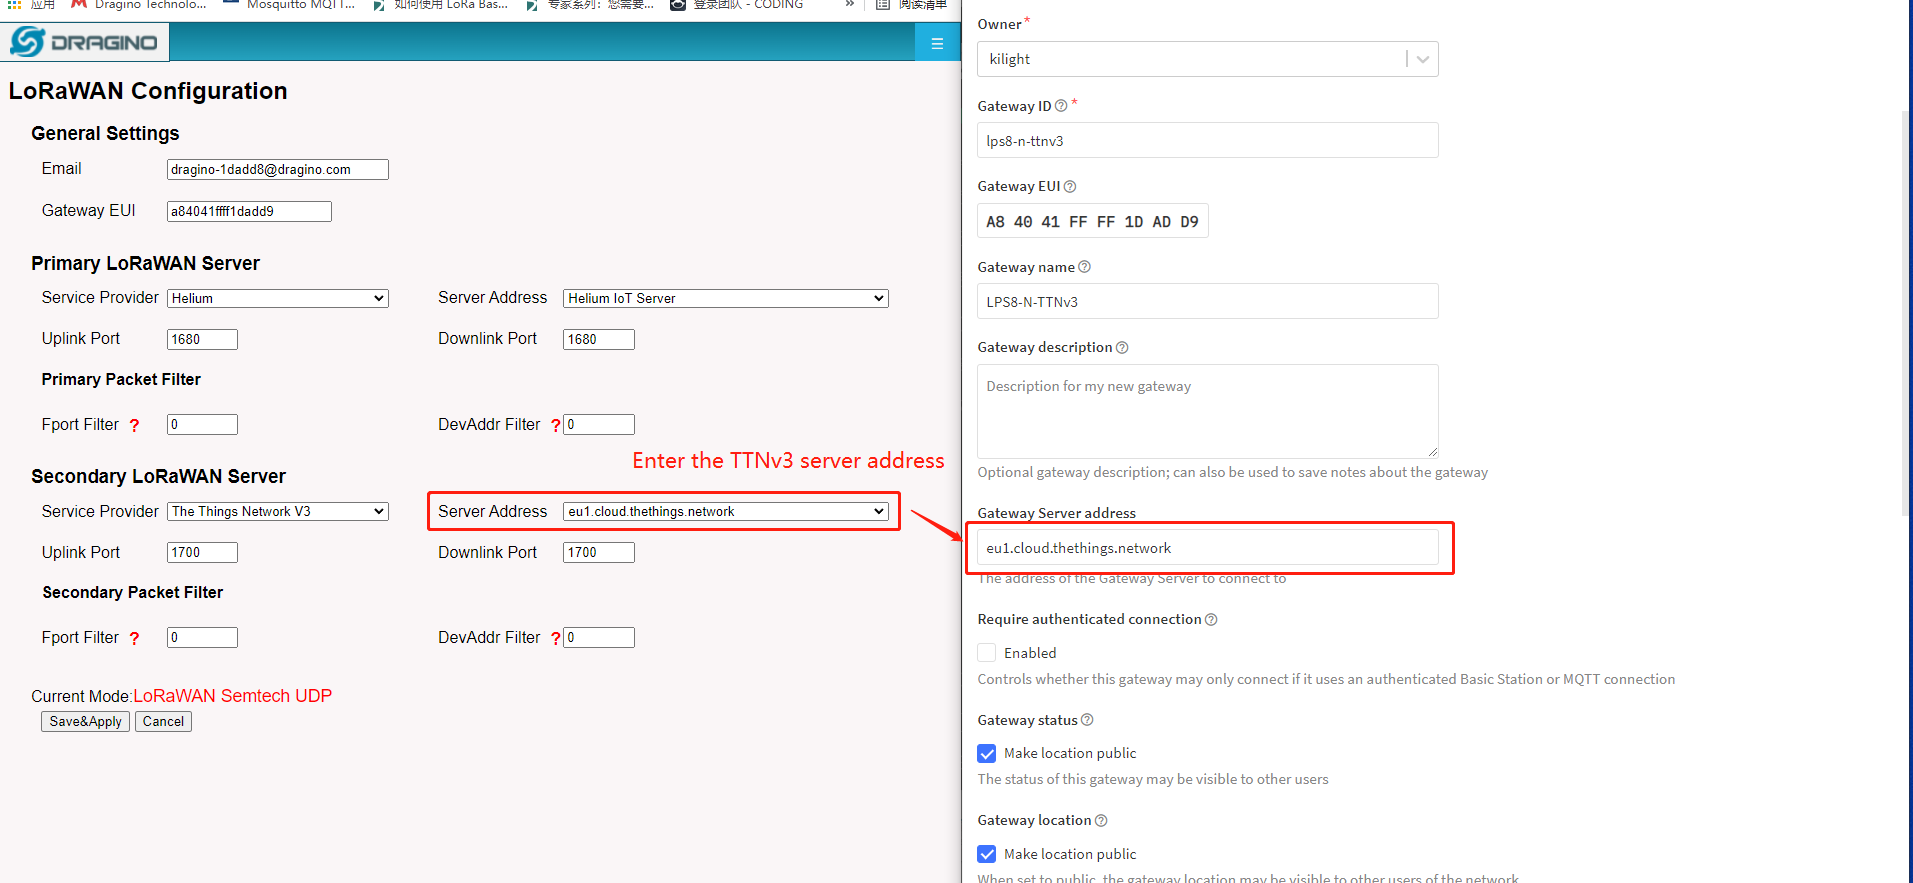Open primary Service Provider dropdown (Helium)
This screenshot has width=1913, height=883.
278,298
